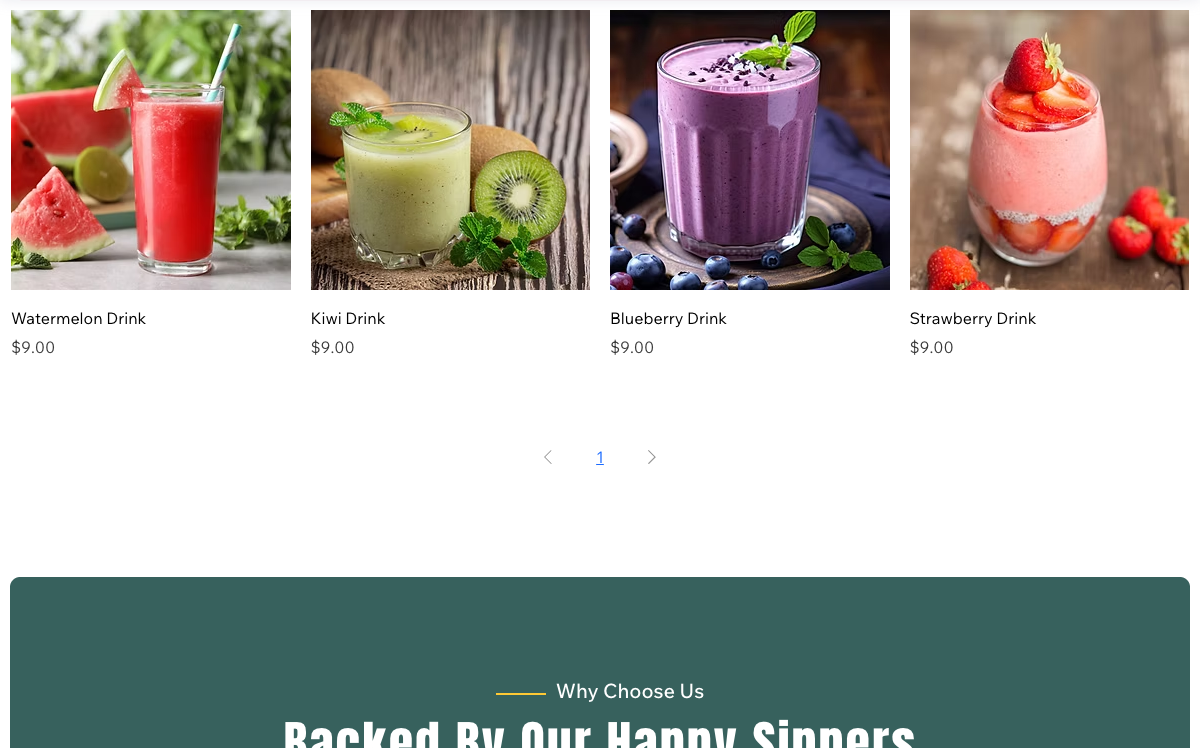This screenshot has width=1200, height=748.
Task: Click the previous page arrow
Action: 548,457
